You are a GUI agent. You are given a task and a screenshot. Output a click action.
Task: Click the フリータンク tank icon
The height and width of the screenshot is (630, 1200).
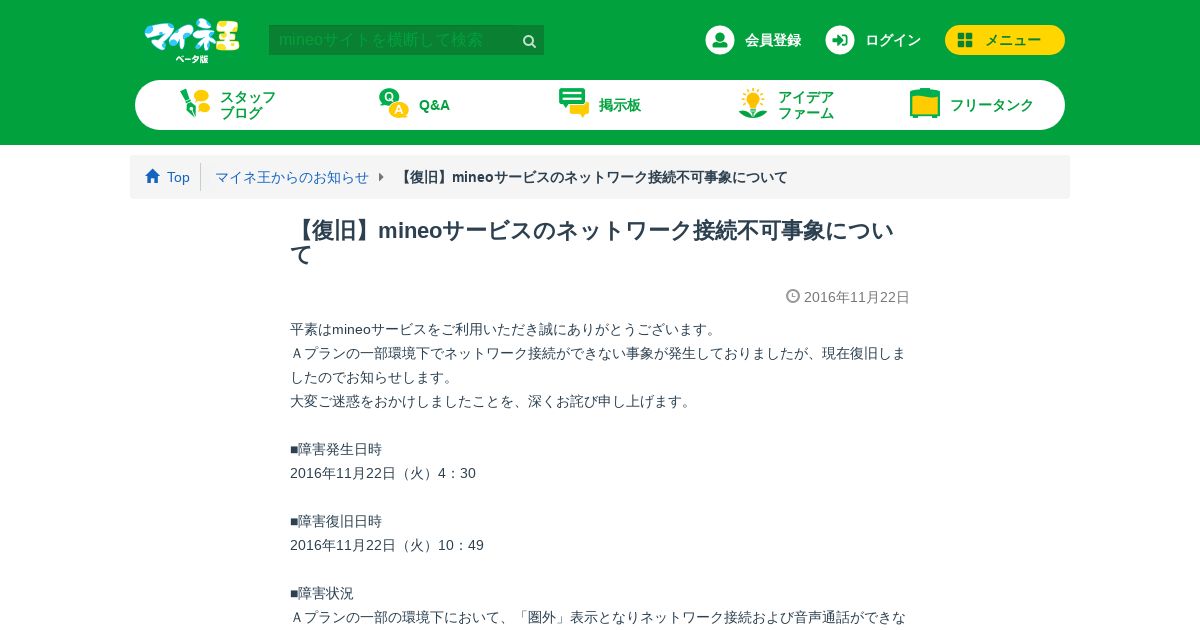925,103
